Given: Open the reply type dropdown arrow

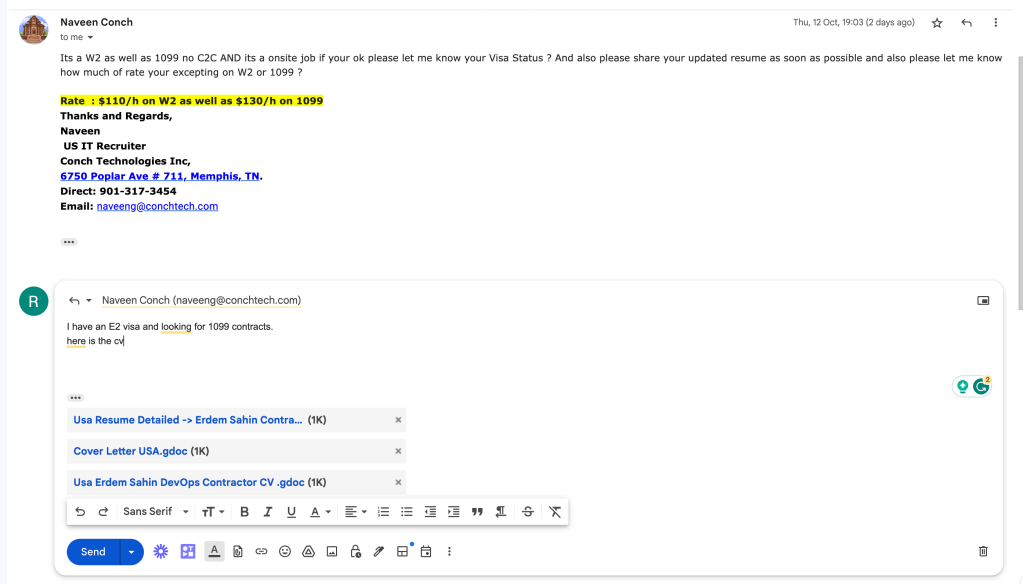Looking at the screenshot, I should pos(89,301).
